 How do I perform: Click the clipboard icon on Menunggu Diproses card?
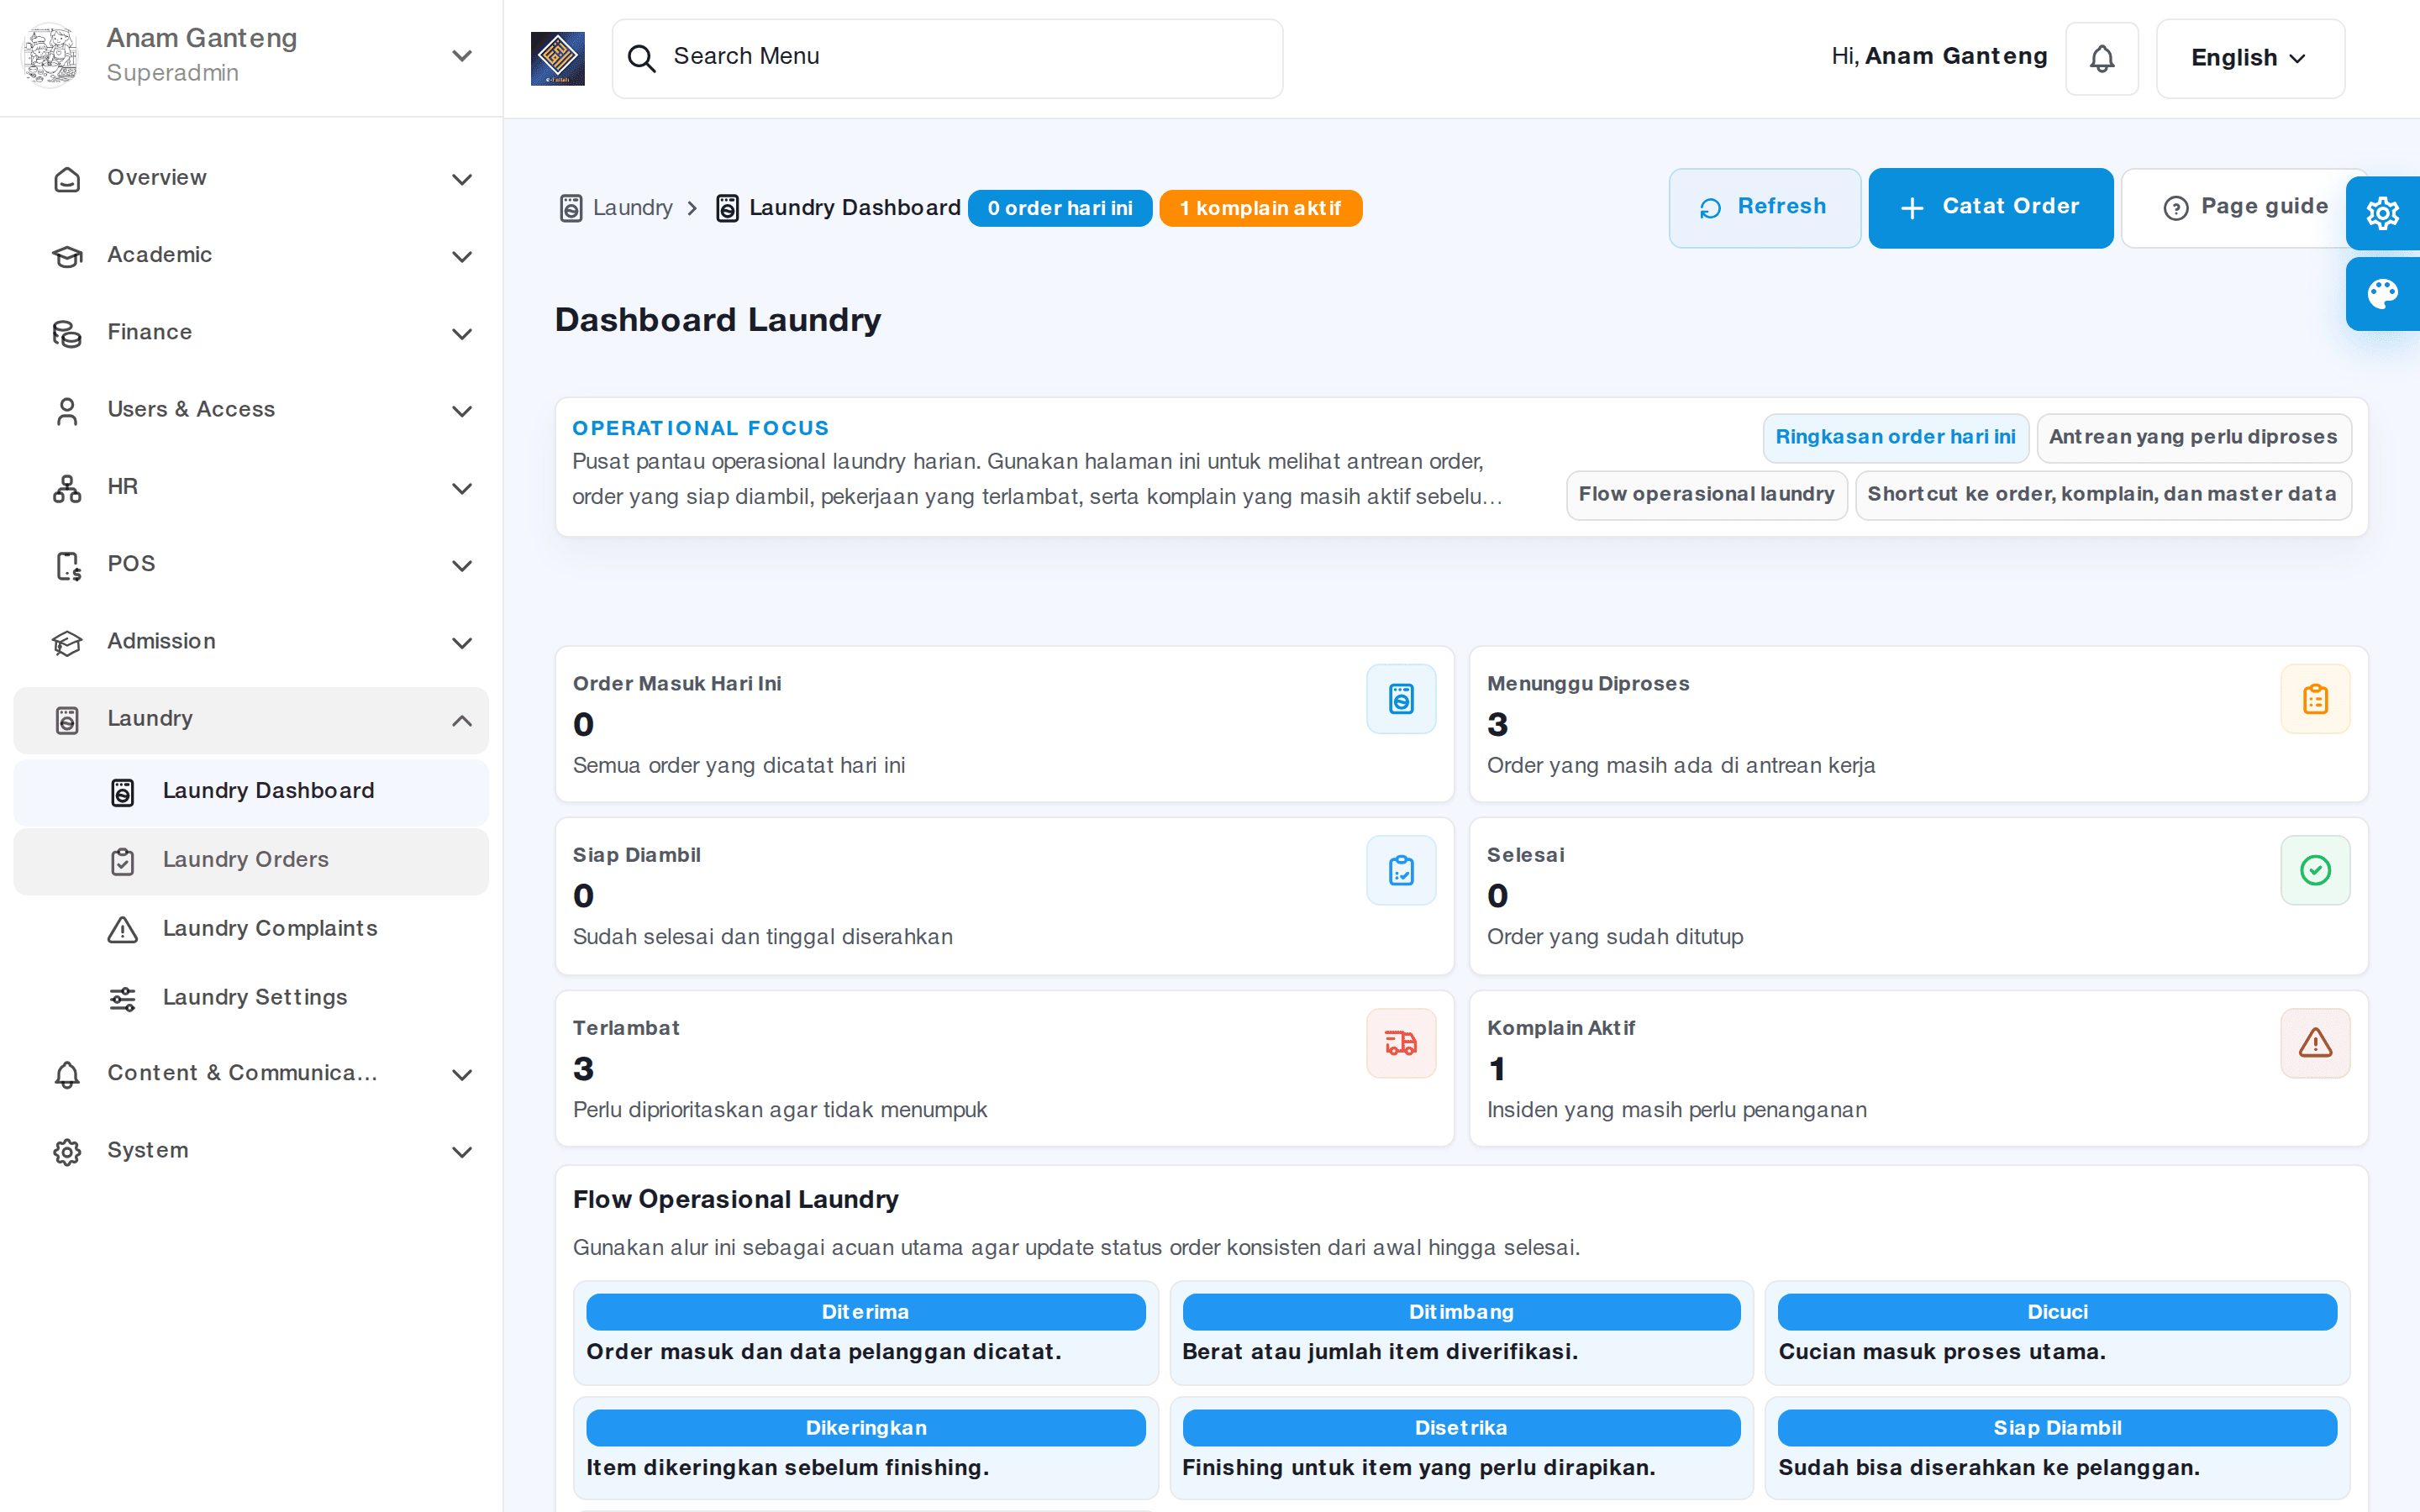(x=2315, y=699)
